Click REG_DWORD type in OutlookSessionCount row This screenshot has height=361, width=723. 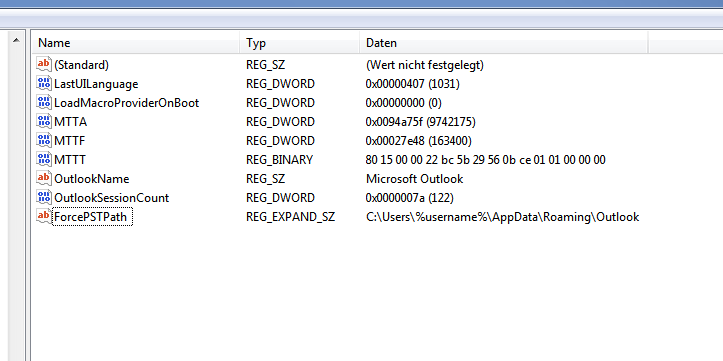tap(280, 198)
